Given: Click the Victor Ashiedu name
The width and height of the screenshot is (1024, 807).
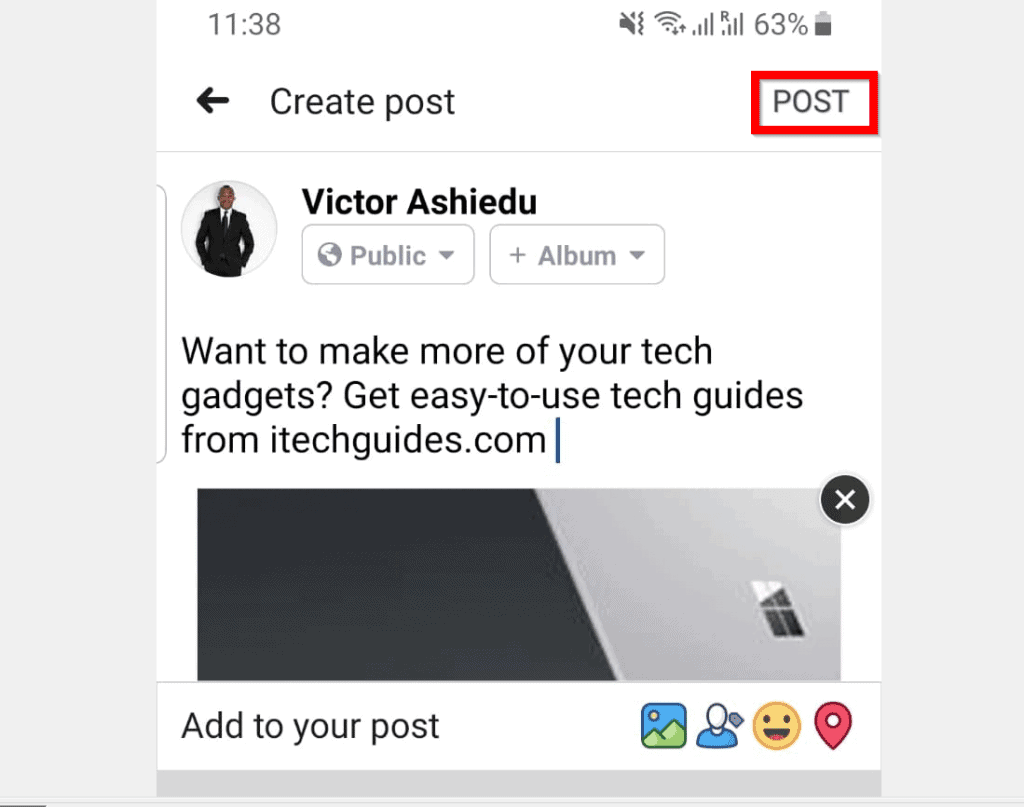Looking at the screenshot, I should 419,201.
